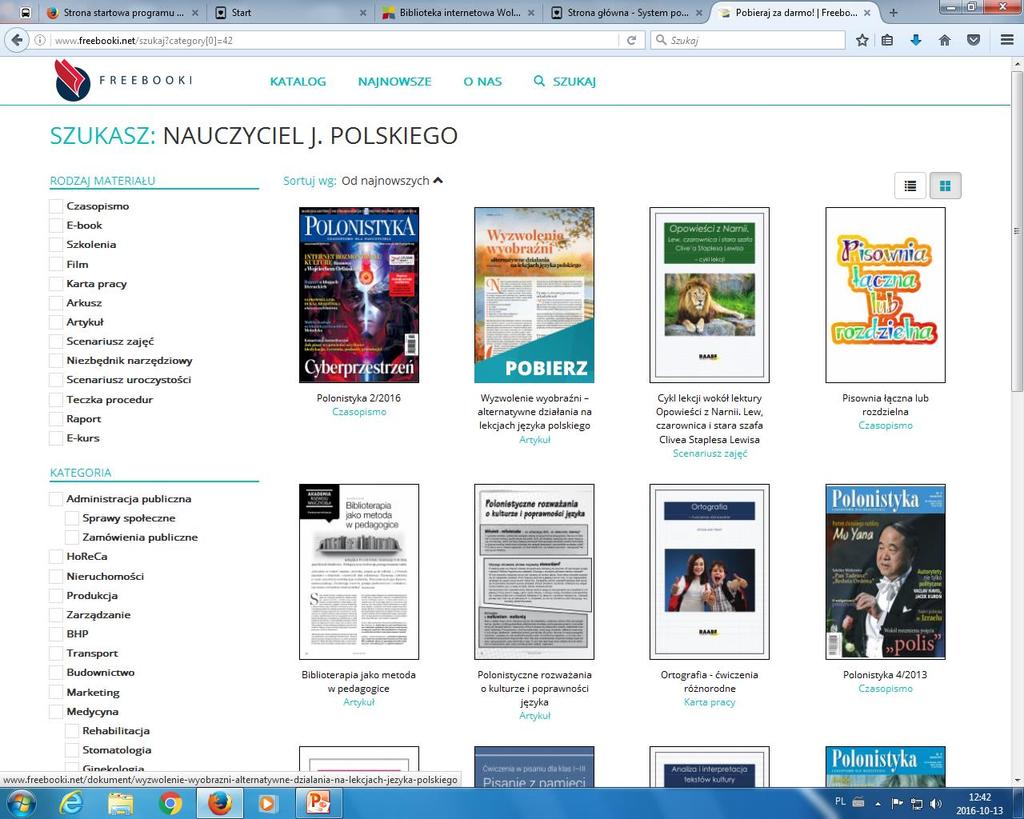Click the page vertical scrollbar
This screenshot has height=819, width=1024.
[1017, 229]
